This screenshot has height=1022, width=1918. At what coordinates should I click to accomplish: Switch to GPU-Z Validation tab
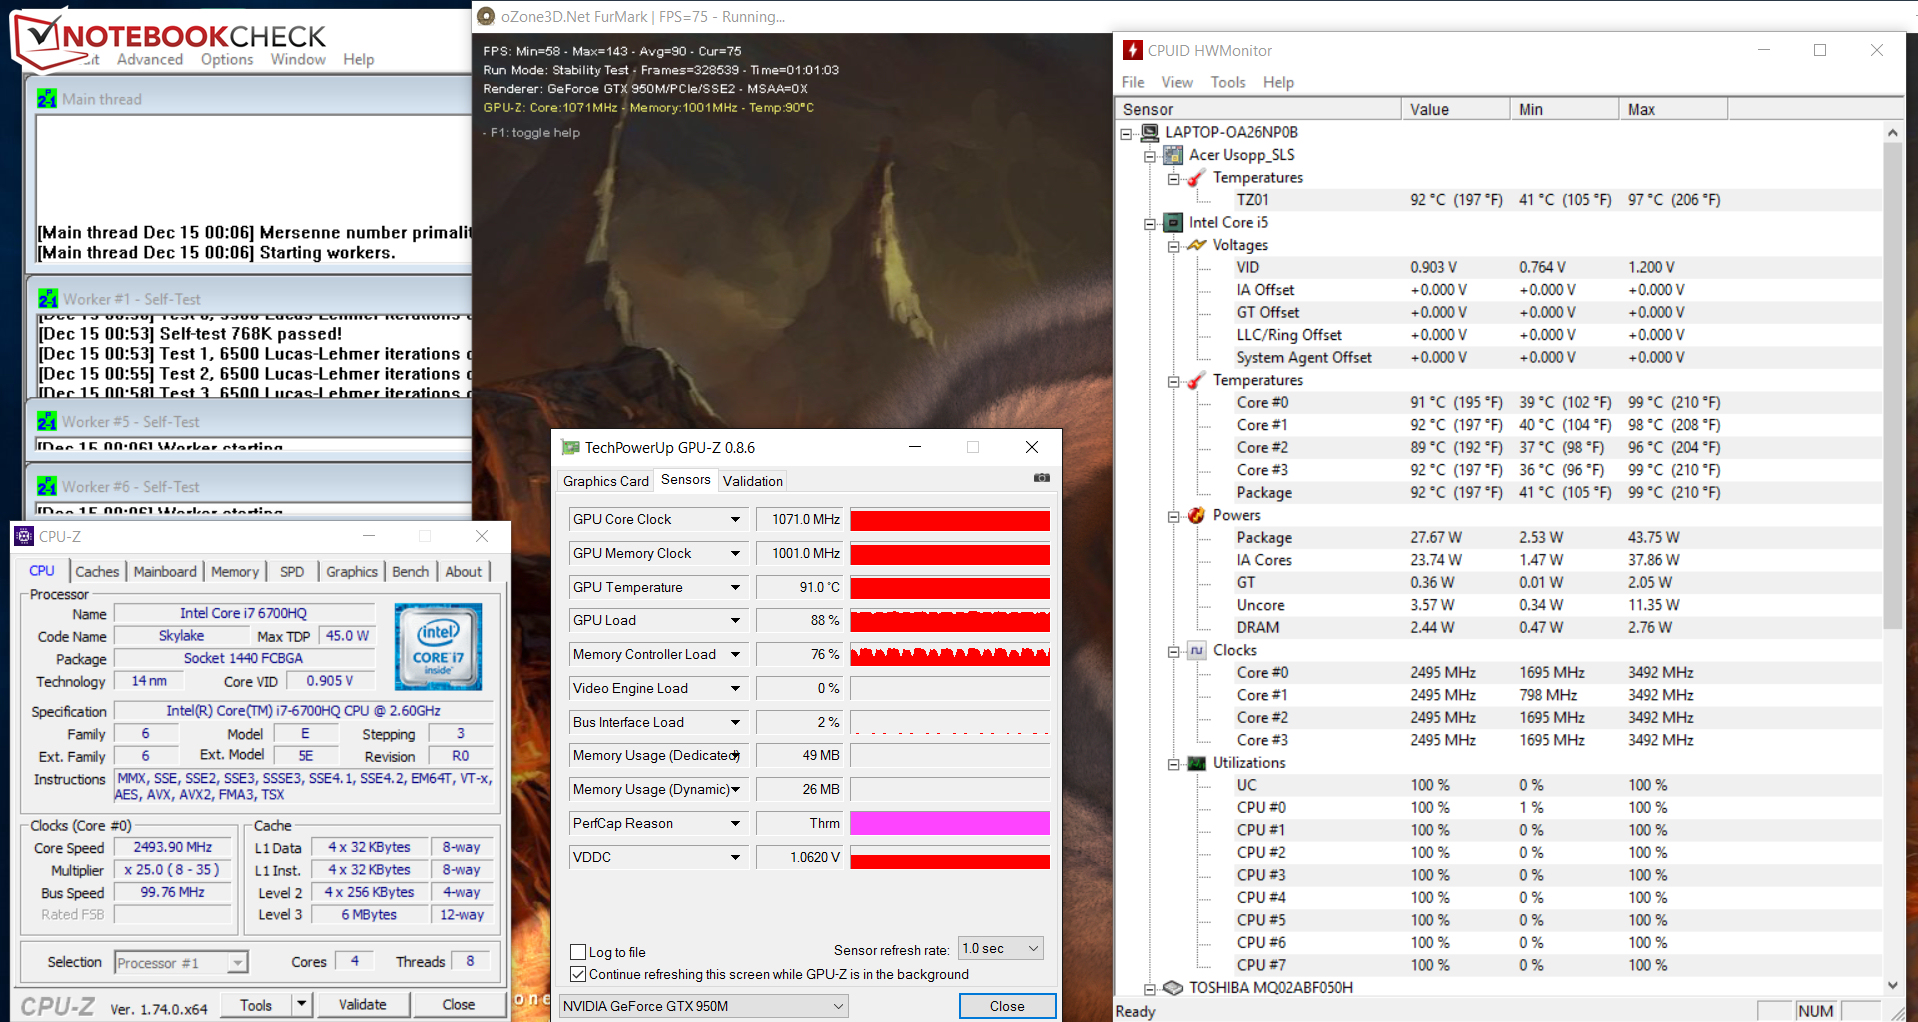pos(753,481)
